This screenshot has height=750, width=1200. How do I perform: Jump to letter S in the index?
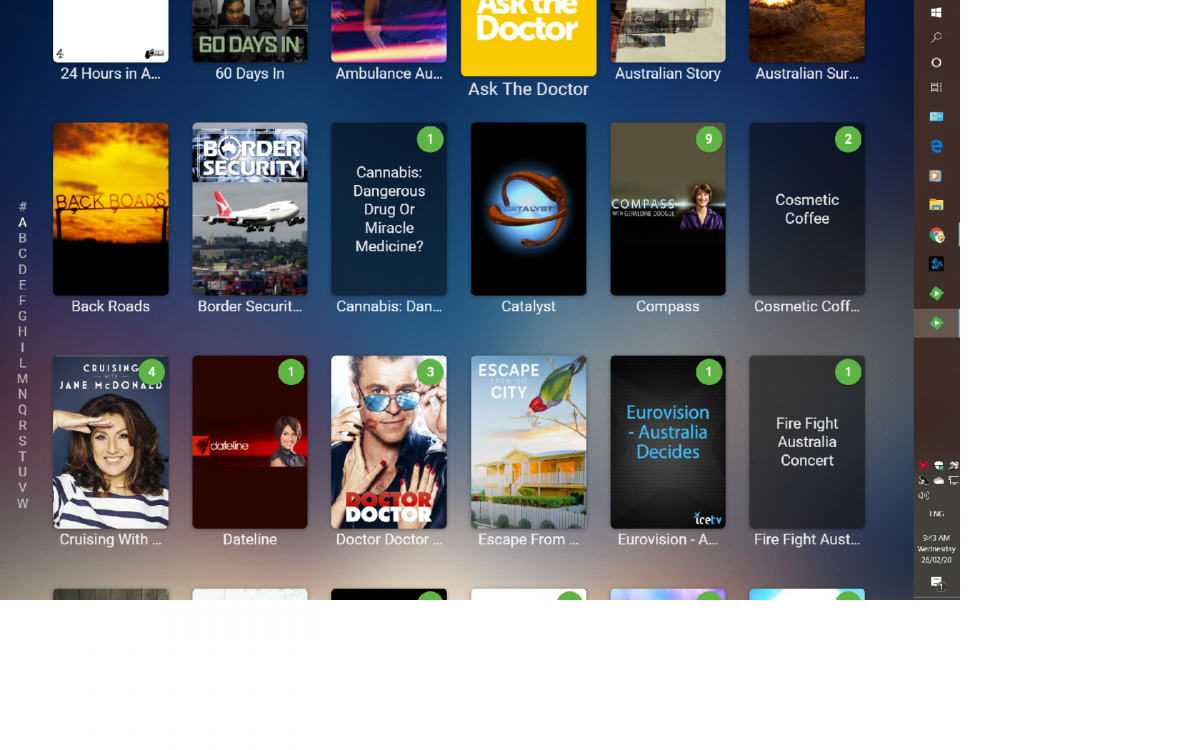point(22,441)
